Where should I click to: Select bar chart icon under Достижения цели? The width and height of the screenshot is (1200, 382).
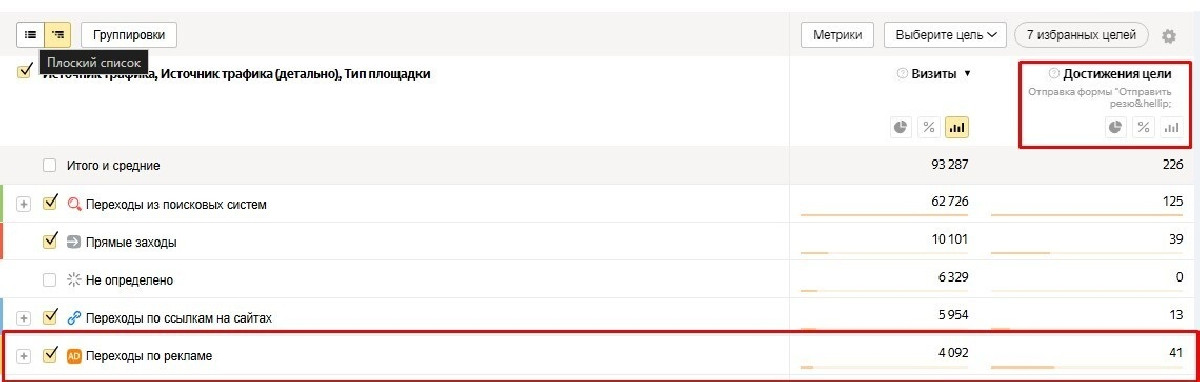[x=1171, y=127]
